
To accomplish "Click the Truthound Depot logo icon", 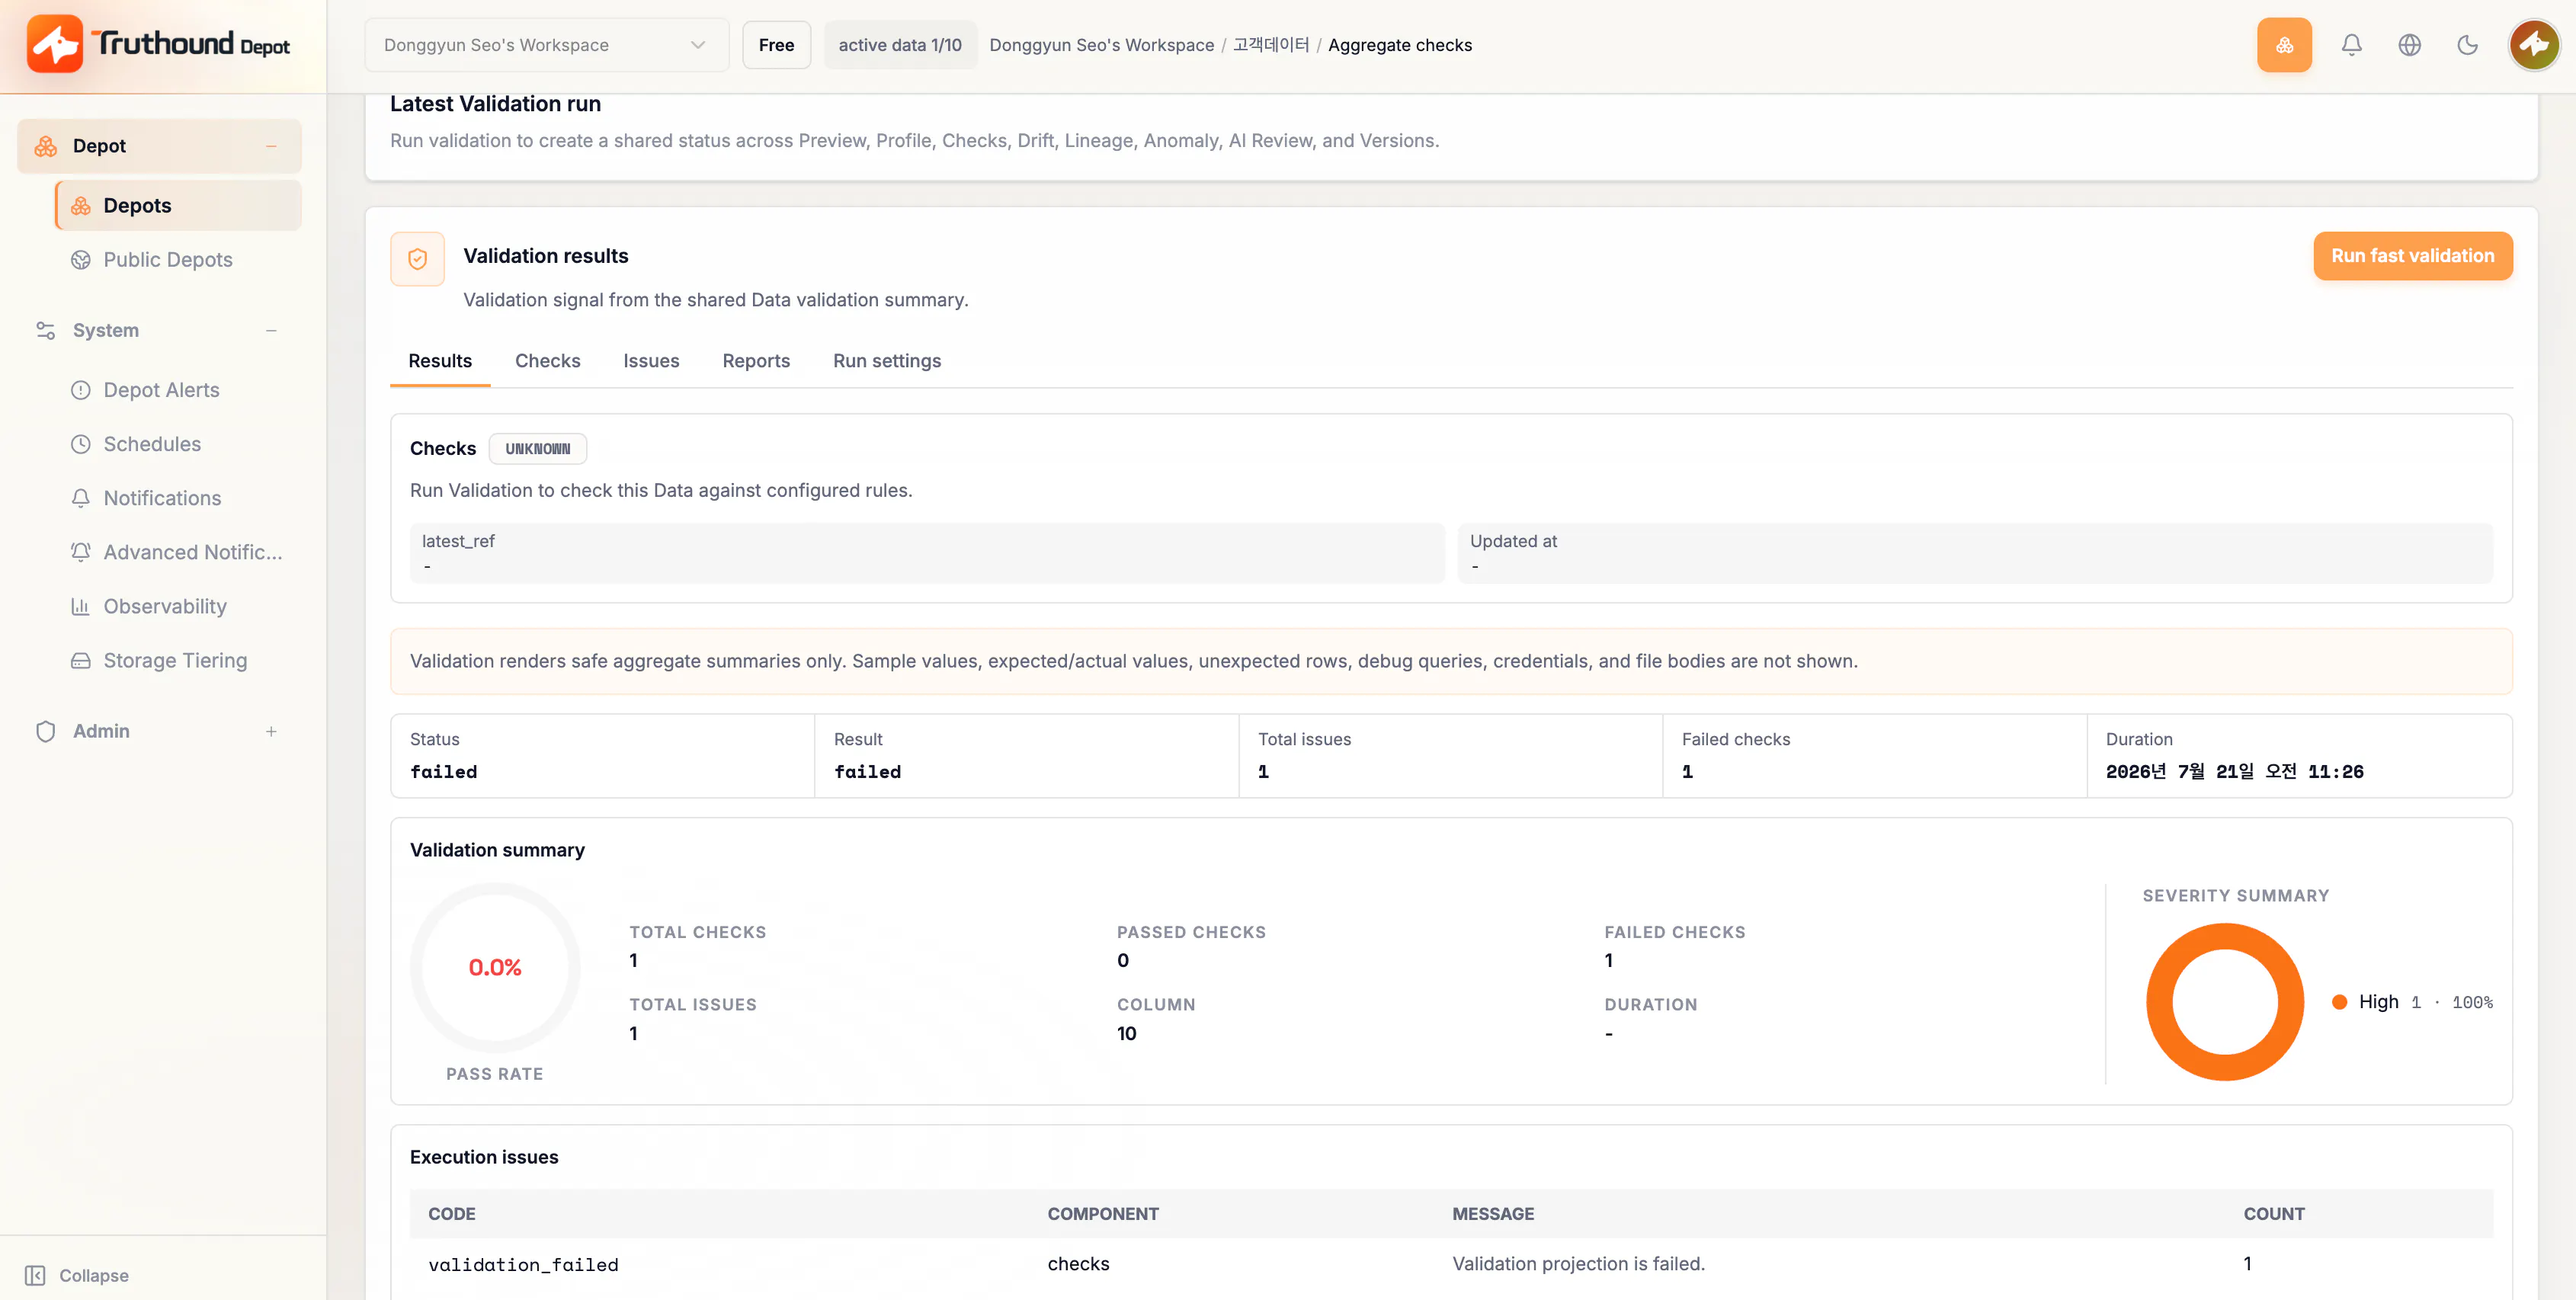I will [x=55, y=44].
